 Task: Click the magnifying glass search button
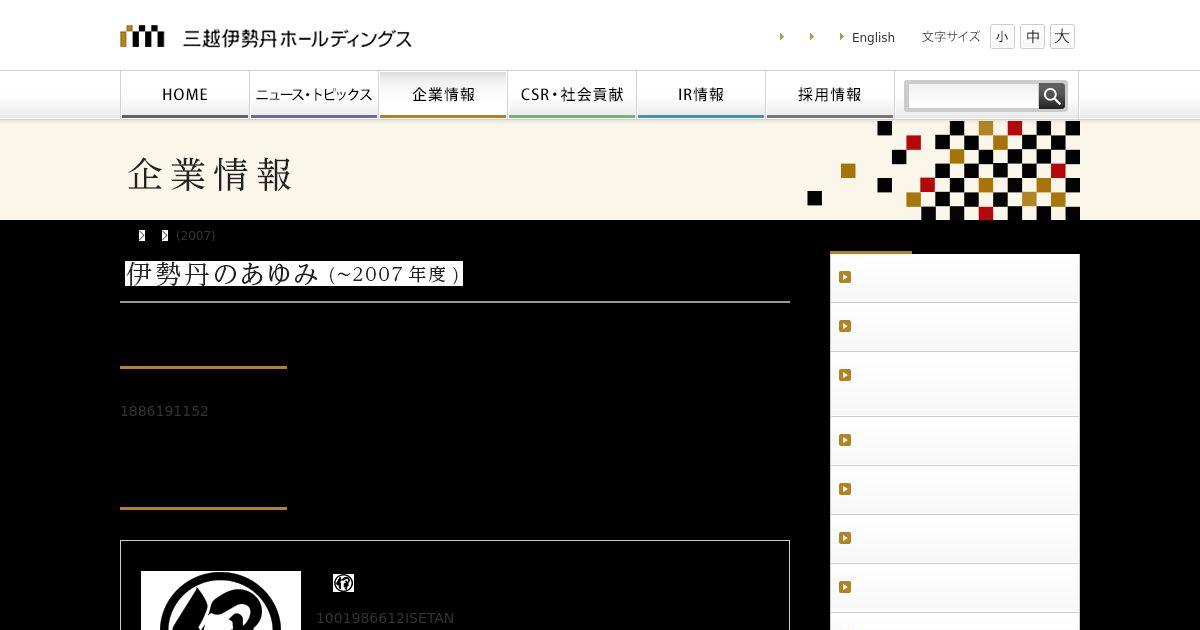1052,96
